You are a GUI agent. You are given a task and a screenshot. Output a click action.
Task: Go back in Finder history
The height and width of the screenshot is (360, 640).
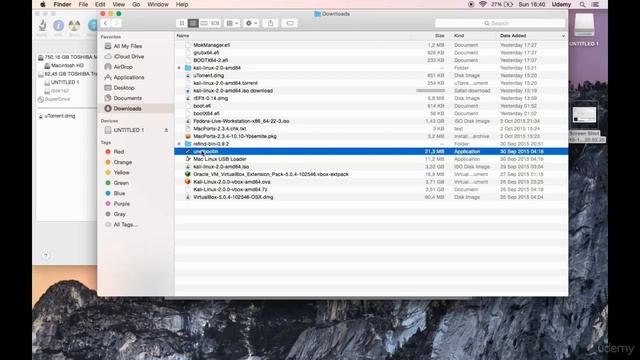pyautogui.click(x=106, y=23)
